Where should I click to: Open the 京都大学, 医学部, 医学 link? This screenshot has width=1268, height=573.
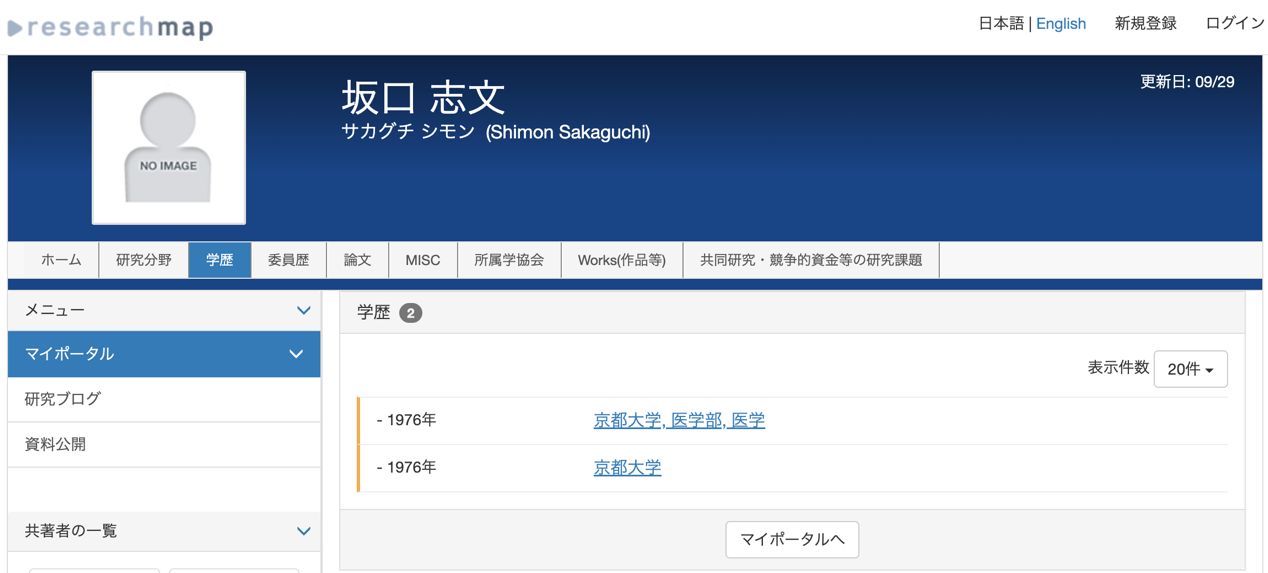coord(679,421)
